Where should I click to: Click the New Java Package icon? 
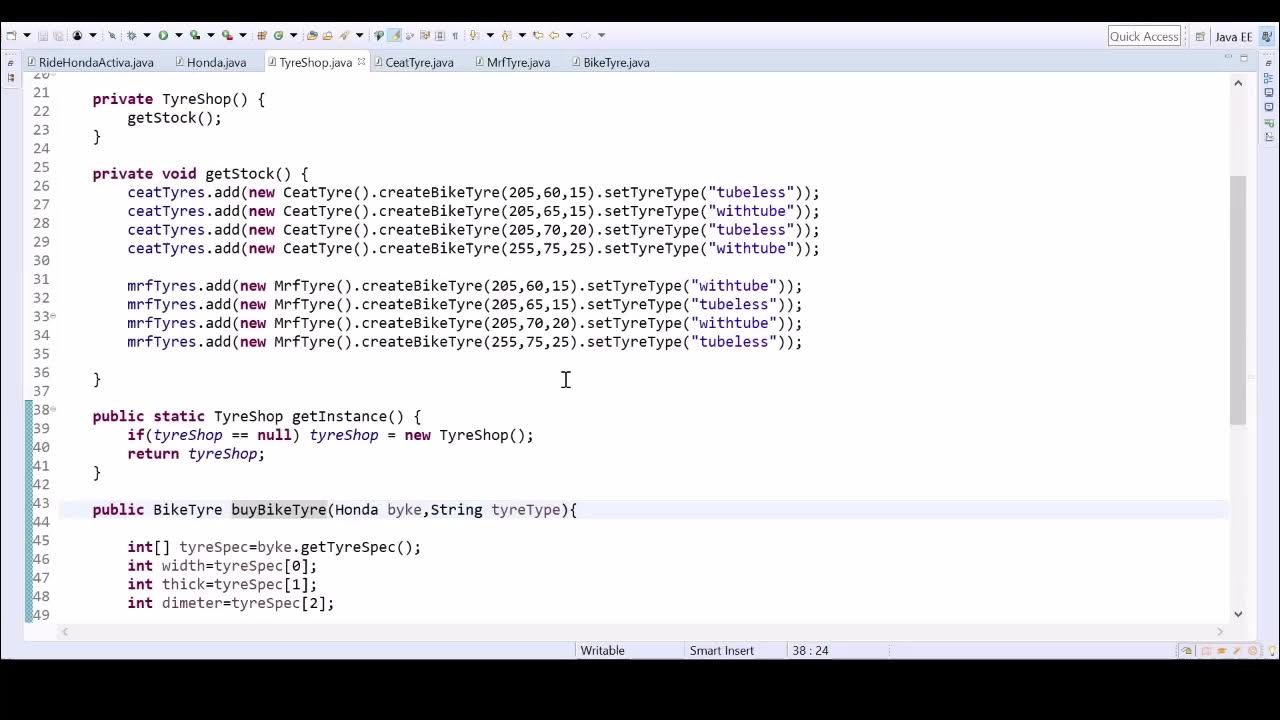(261, 35)
